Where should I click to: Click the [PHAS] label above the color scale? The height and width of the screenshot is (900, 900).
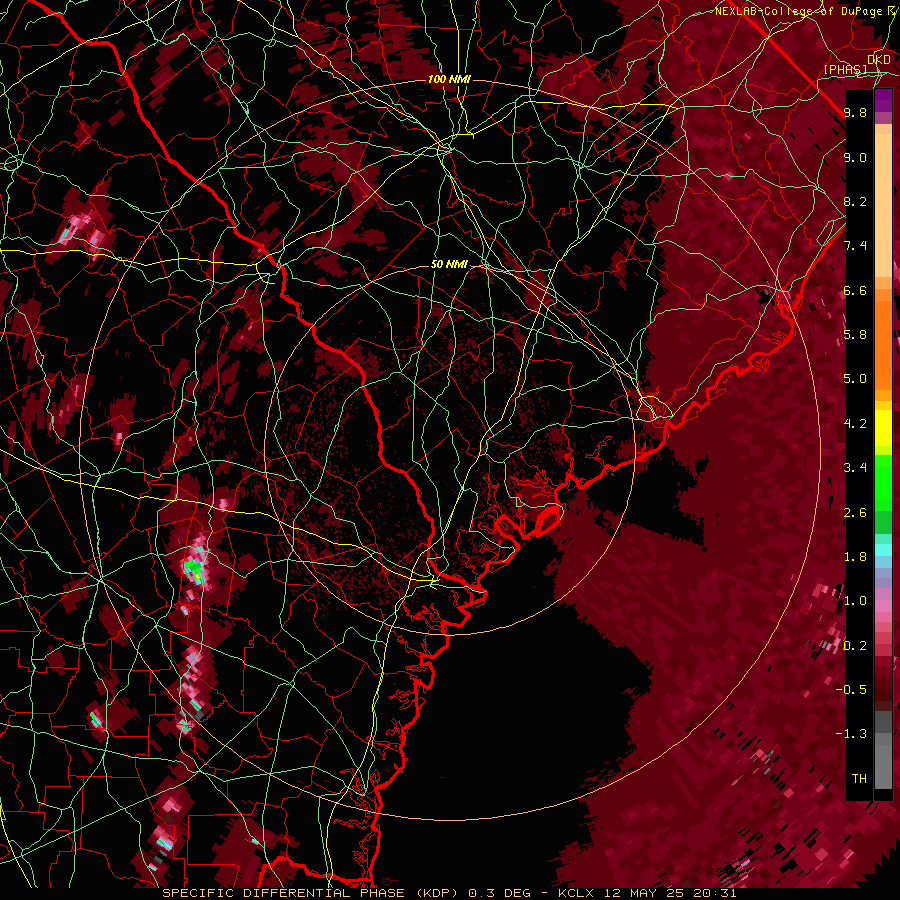(x=845, y=69)
